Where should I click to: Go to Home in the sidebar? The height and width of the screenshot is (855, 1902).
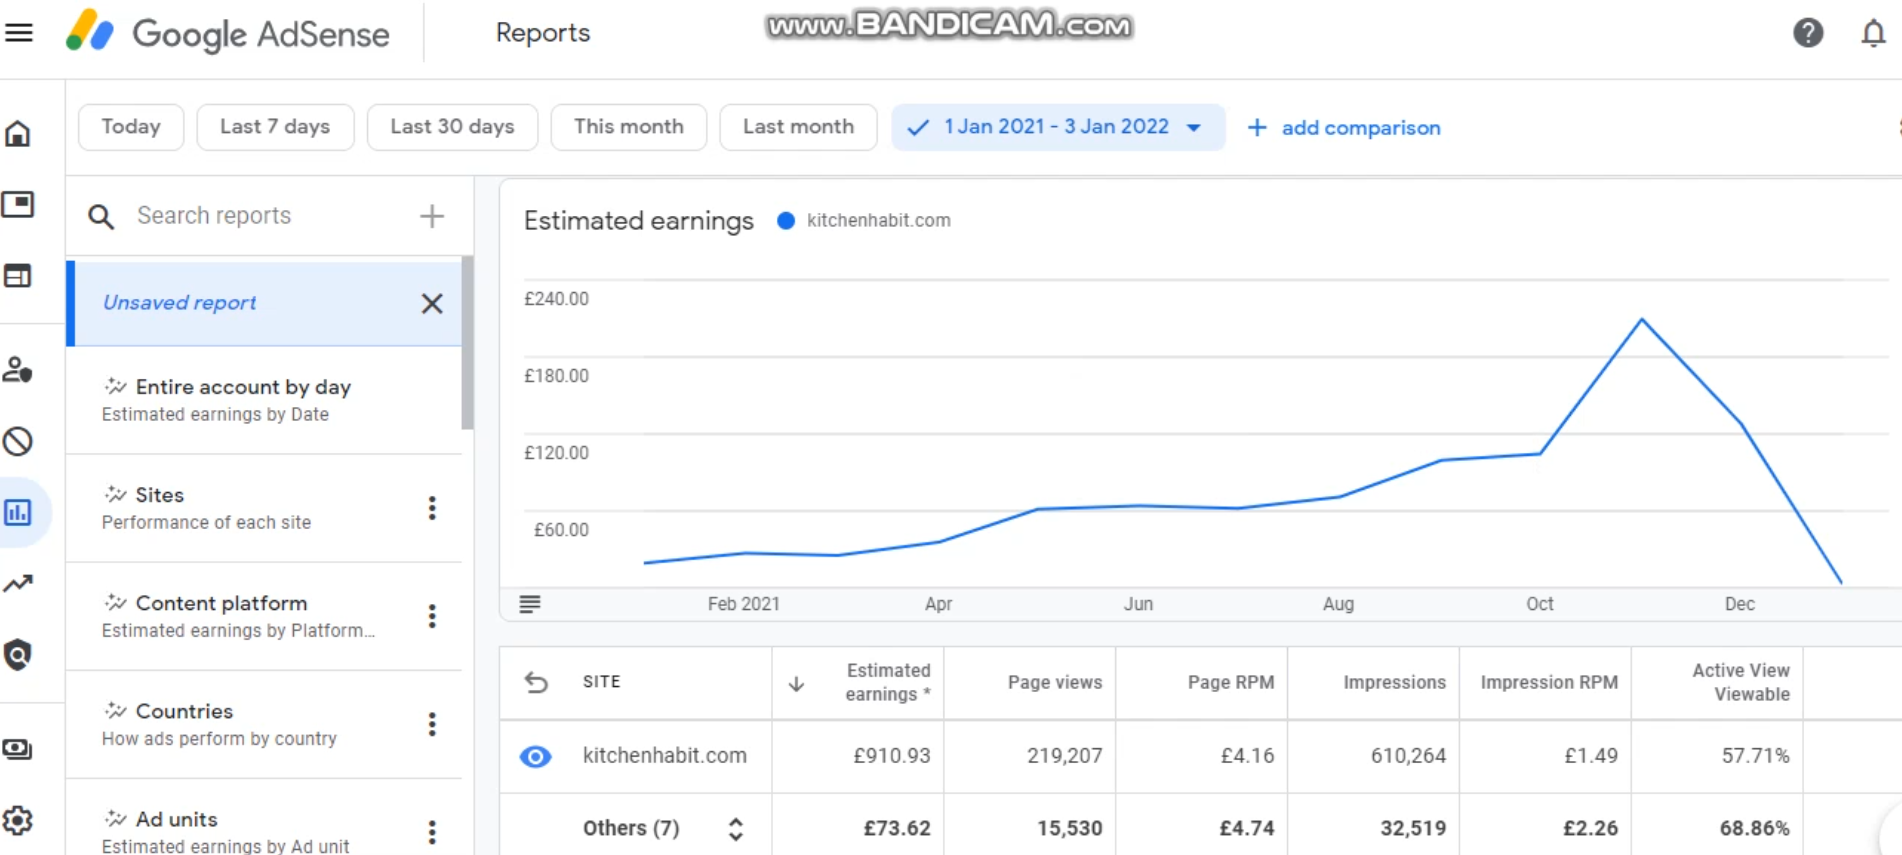pos(18,133)
